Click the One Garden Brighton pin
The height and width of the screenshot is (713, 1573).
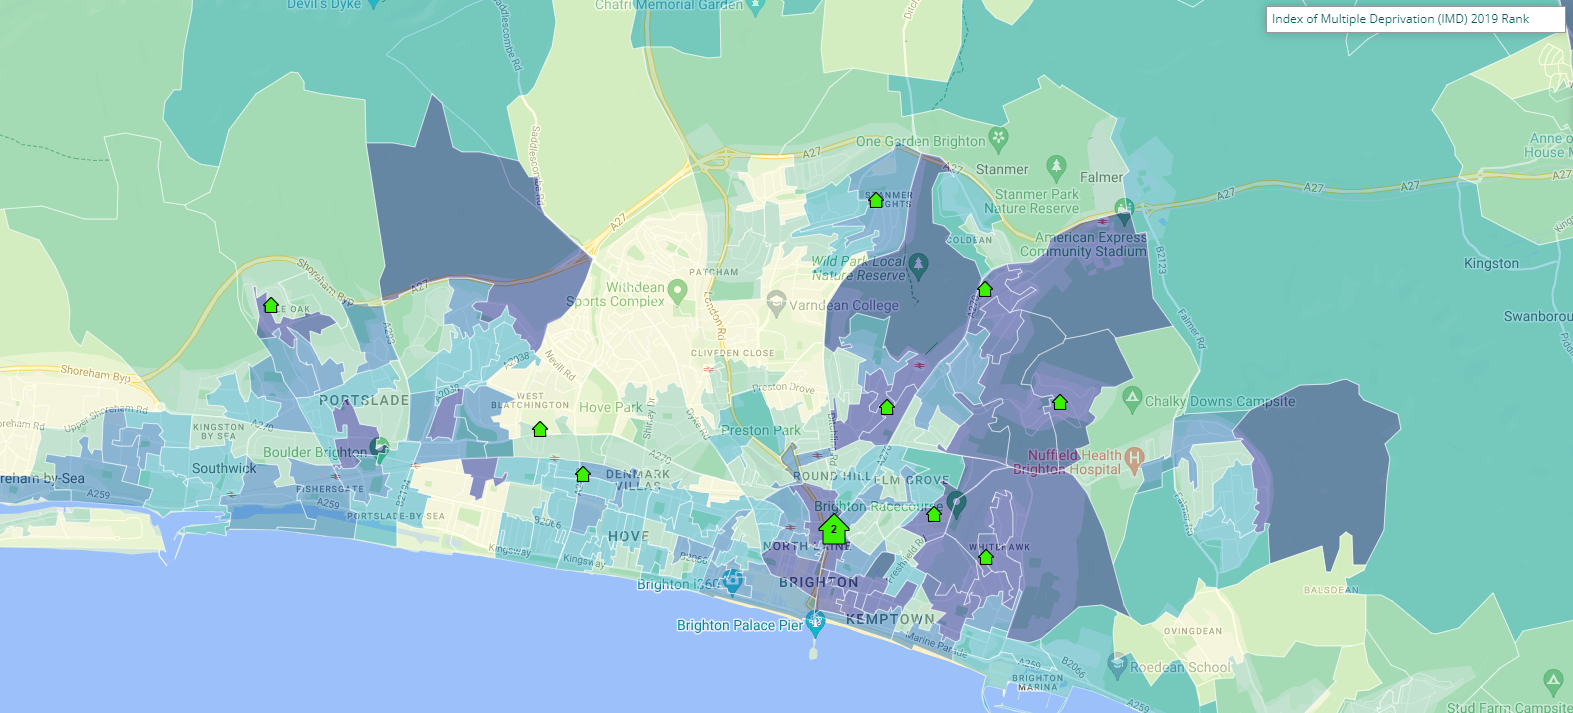coord(997,138)
